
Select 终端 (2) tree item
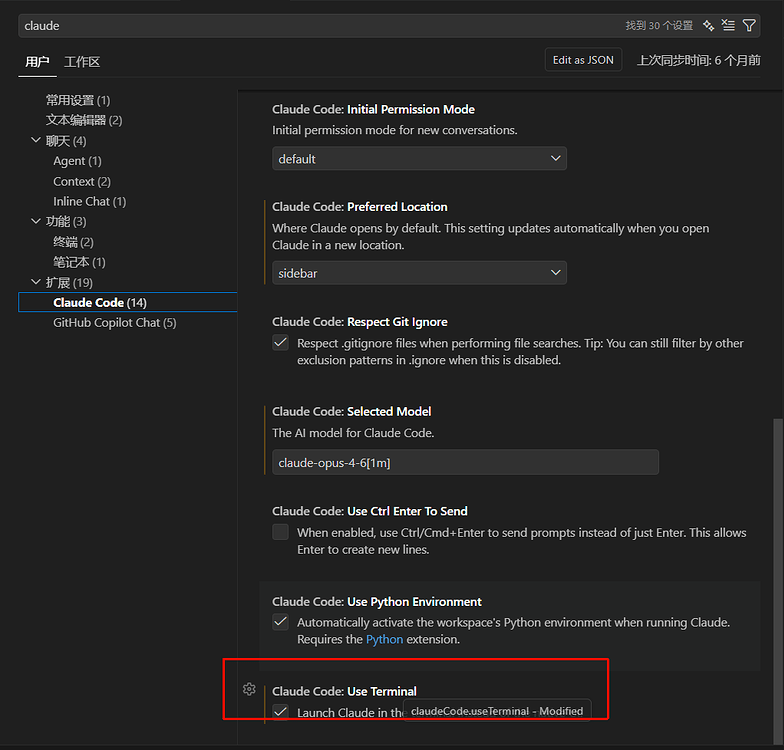coord(73,242)
